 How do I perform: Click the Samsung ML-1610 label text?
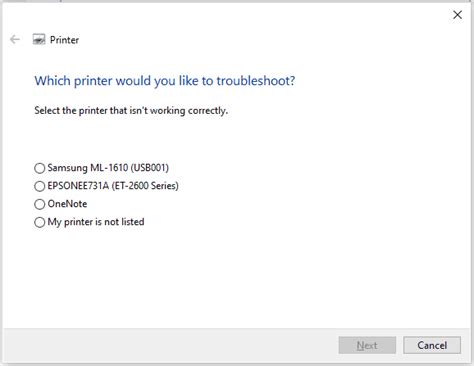pos(88,168)
